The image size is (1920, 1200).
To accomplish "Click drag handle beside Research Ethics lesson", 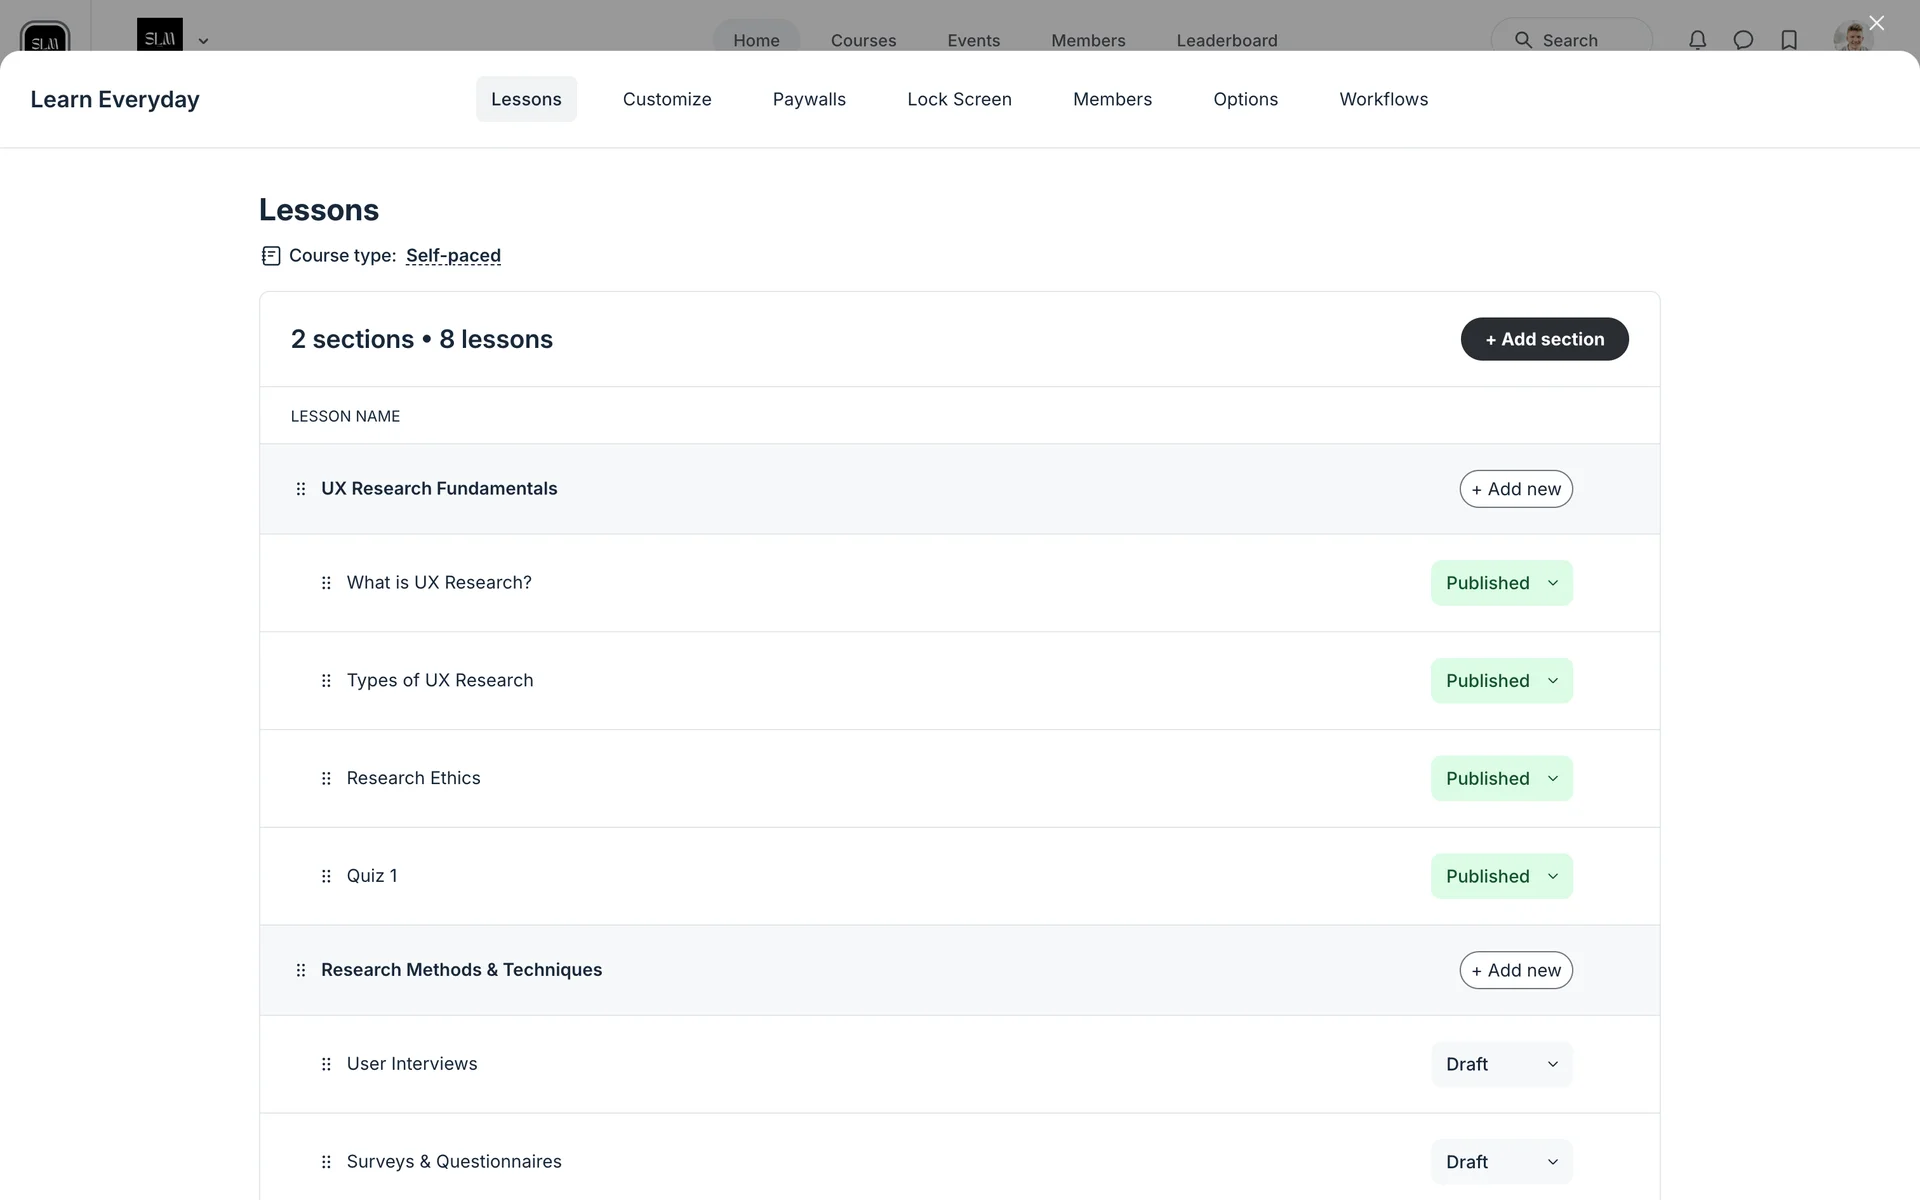I will pyautogui.click(x=326, y=778).
